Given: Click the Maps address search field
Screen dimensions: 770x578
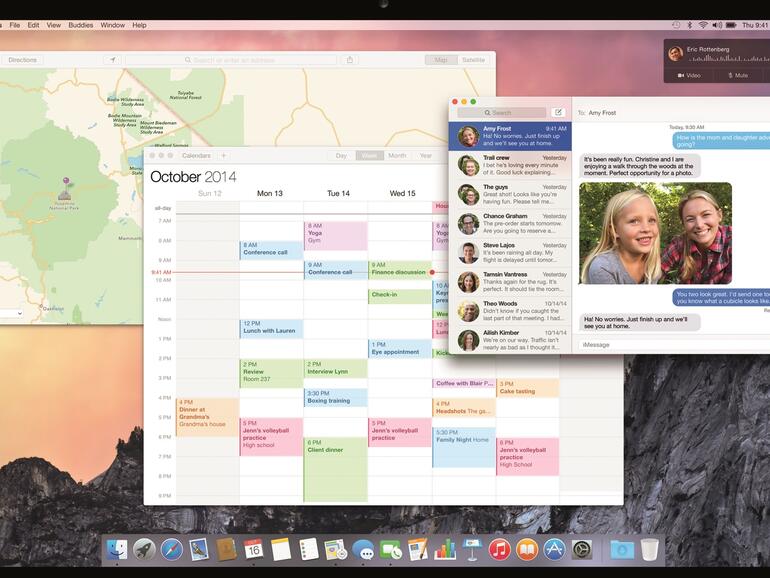Looking at the screenshot, I should (231, 60).
